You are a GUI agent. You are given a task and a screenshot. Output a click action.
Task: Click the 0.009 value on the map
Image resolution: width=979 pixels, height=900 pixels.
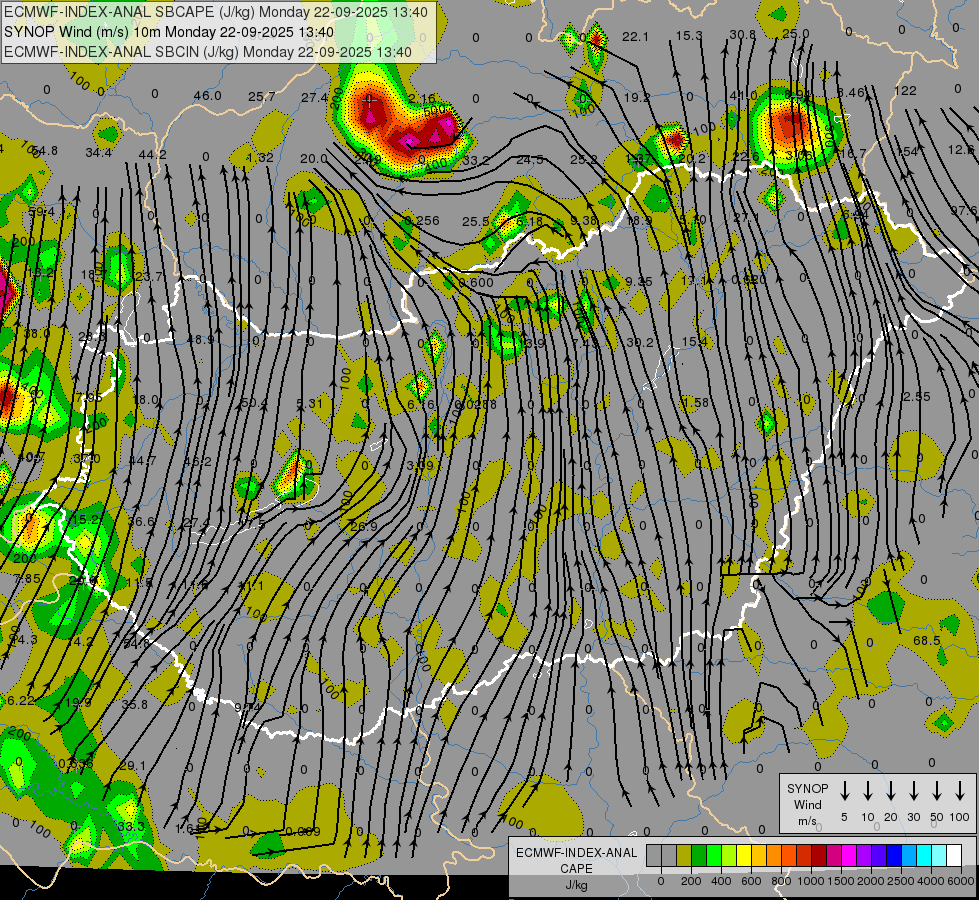303,831
